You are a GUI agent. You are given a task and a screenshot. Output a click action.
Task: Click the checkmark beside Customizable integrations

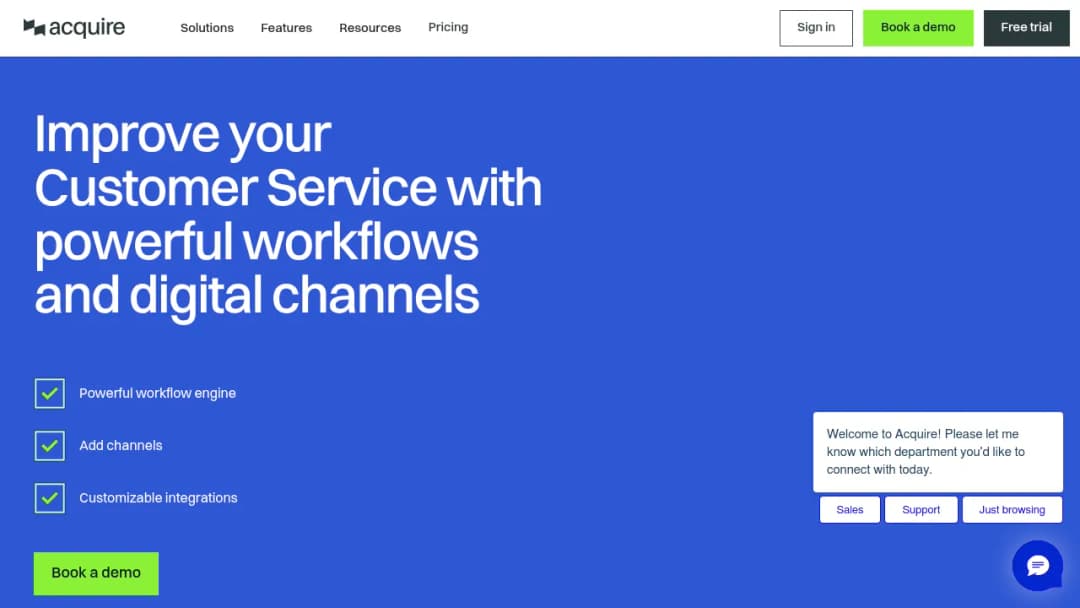click(50, 498)
